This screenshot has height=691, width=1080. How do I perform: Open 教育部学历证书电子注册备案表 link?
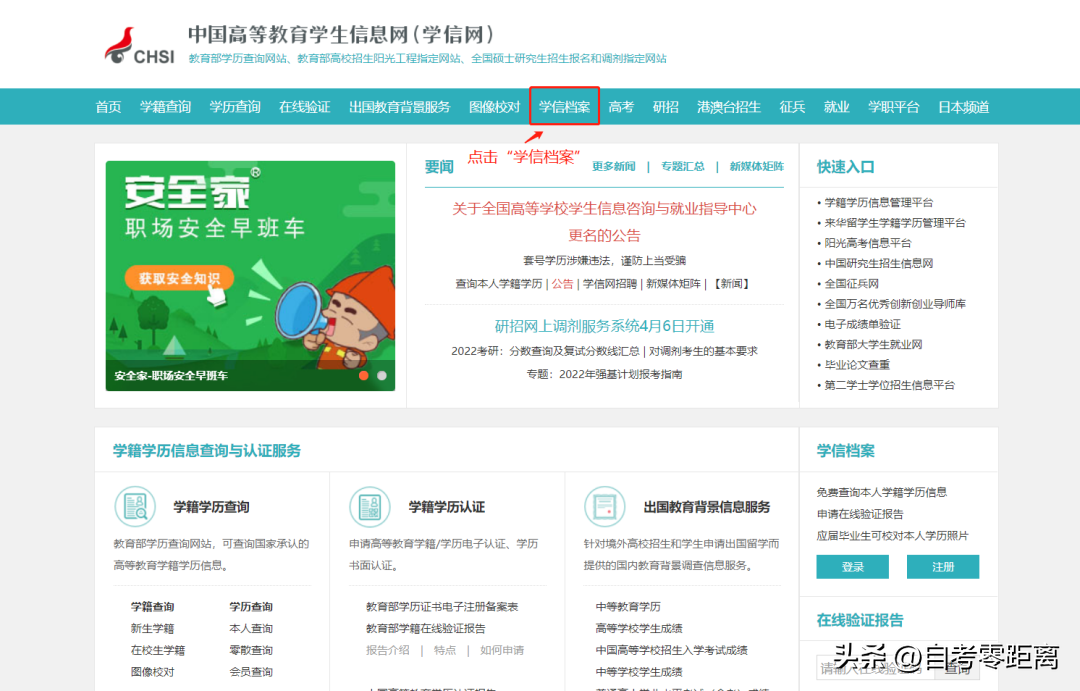tap(442, 606)
